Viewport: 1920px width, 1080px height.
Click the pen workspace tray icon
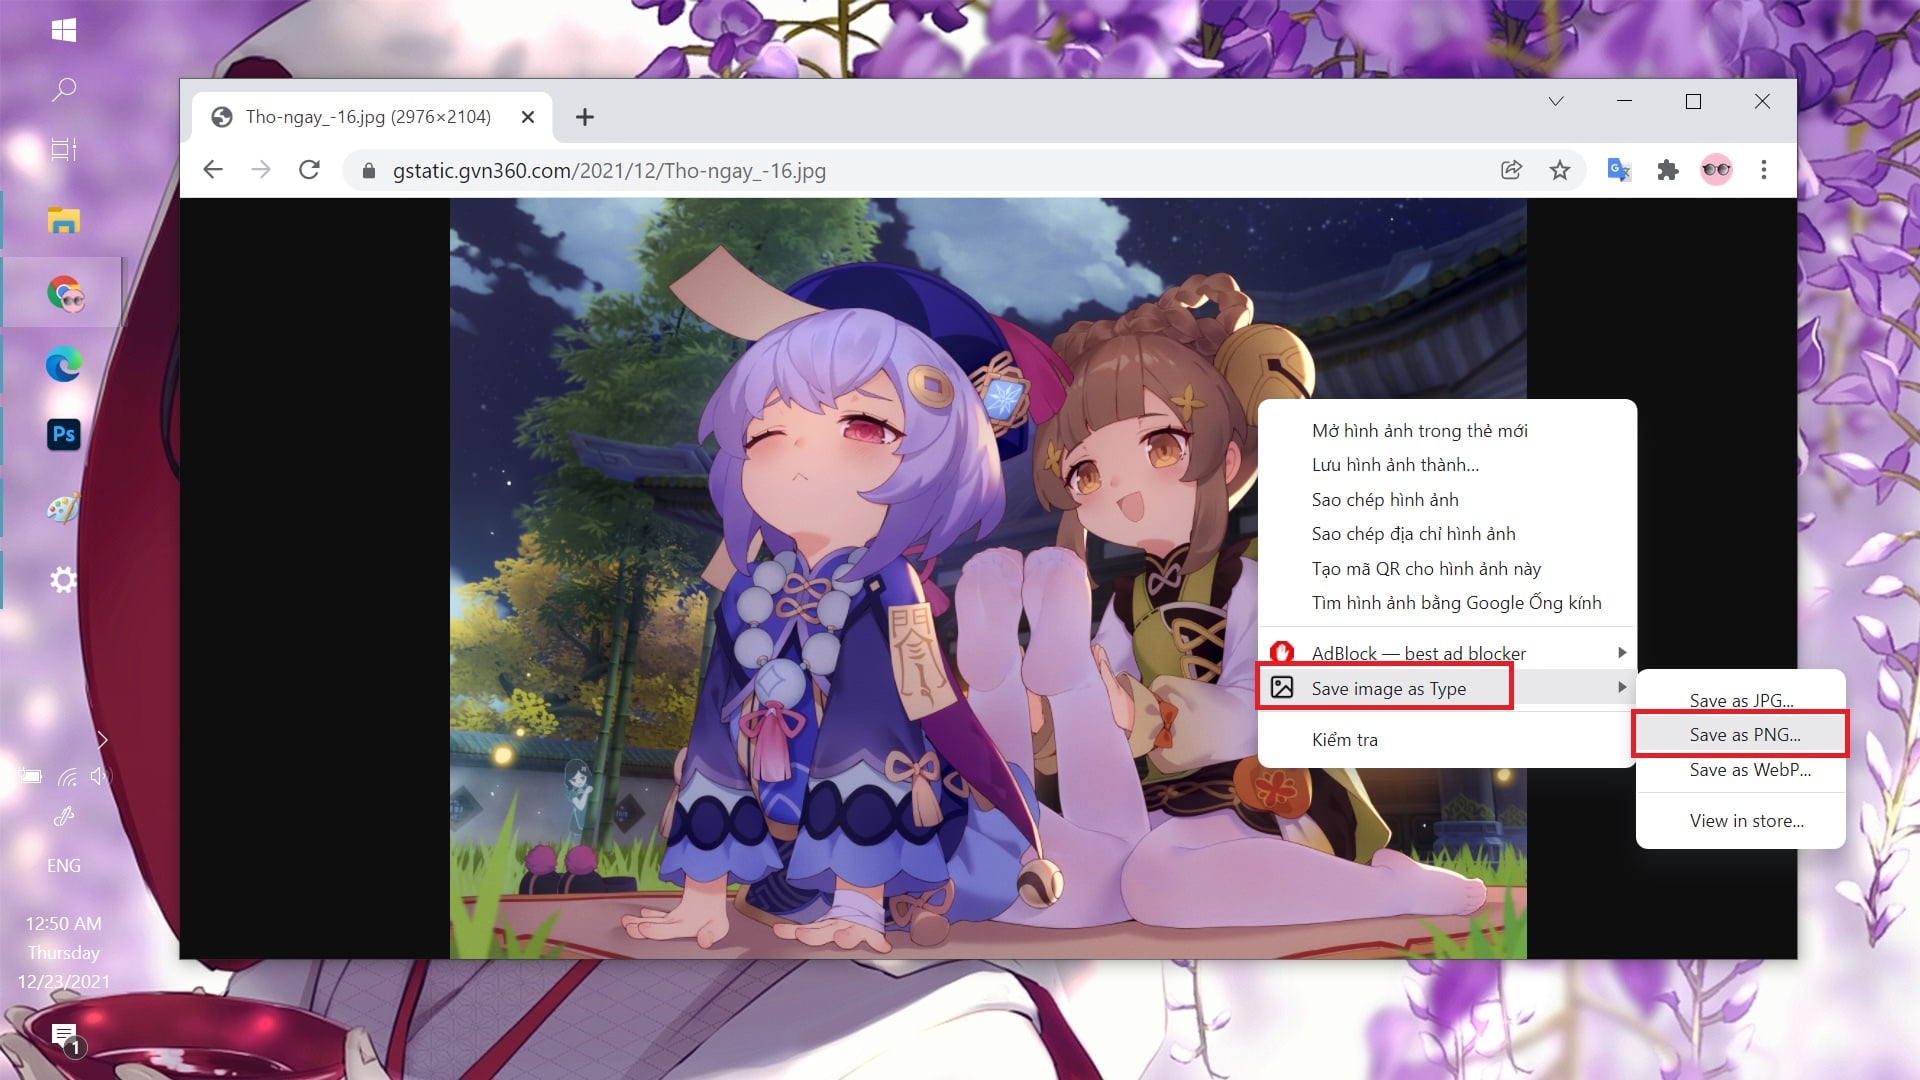(64, 817)
